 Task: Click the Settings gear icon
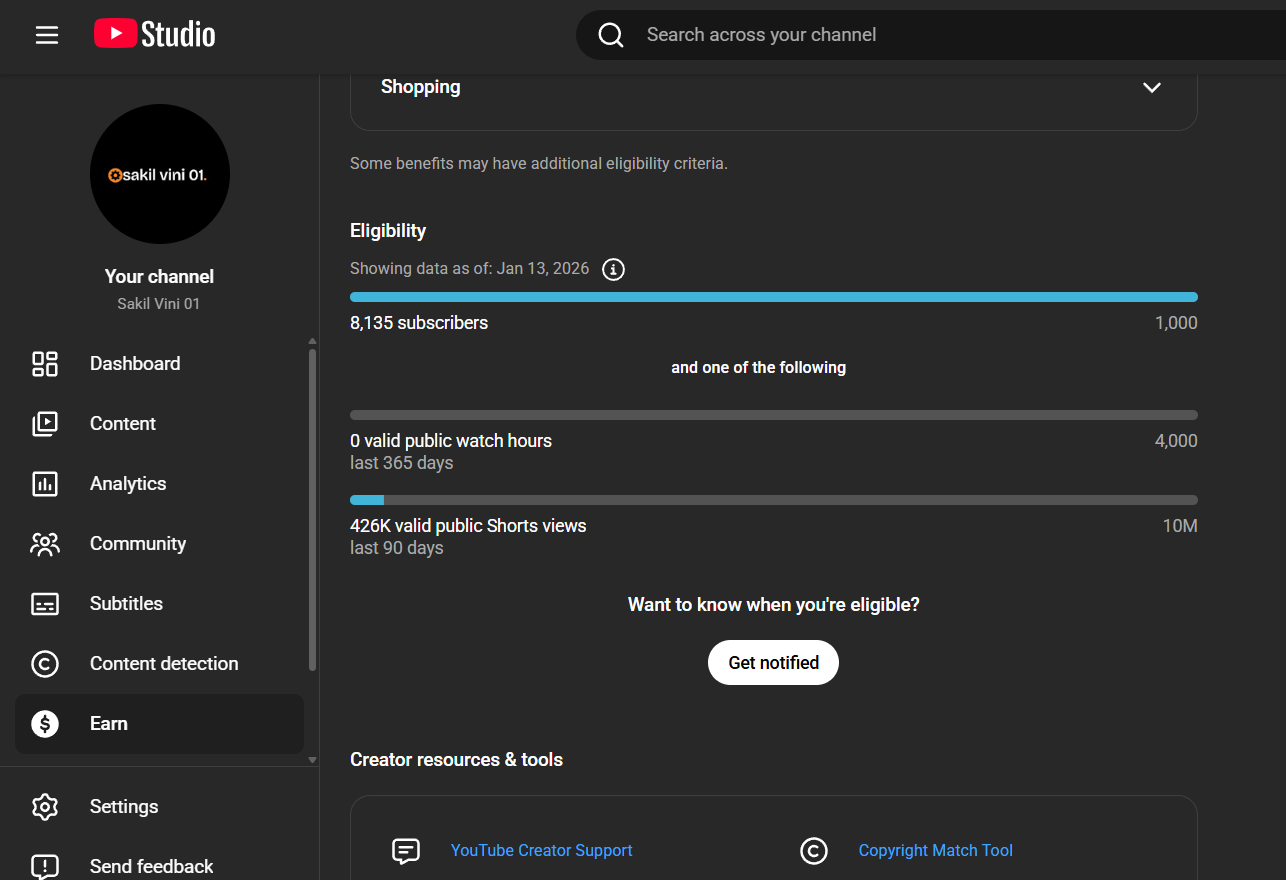pos(45,807)
